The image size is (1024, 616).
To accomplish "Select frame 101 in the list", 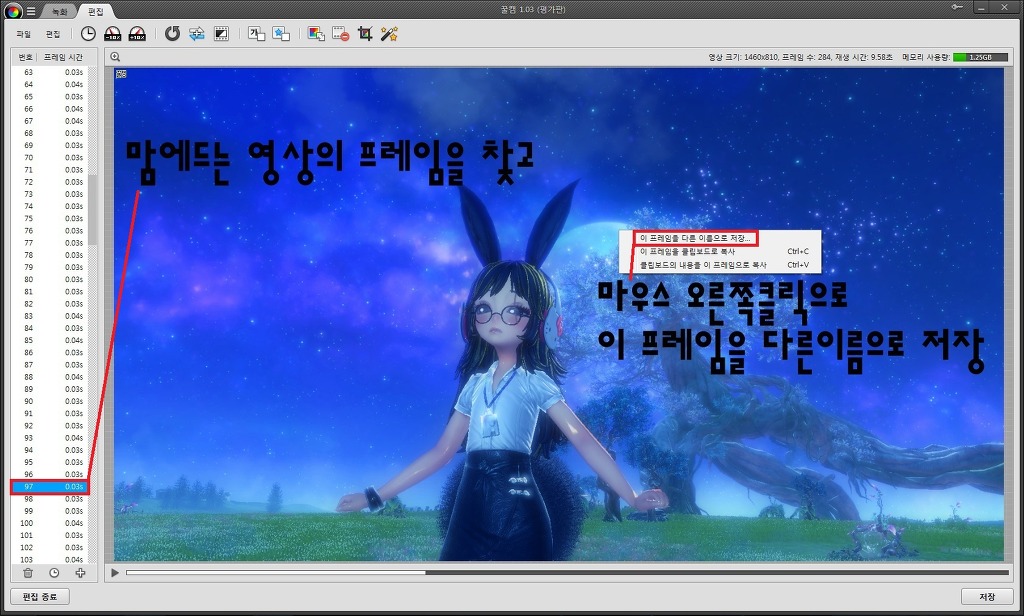I will pyautogui.click(x=50, y=536).
